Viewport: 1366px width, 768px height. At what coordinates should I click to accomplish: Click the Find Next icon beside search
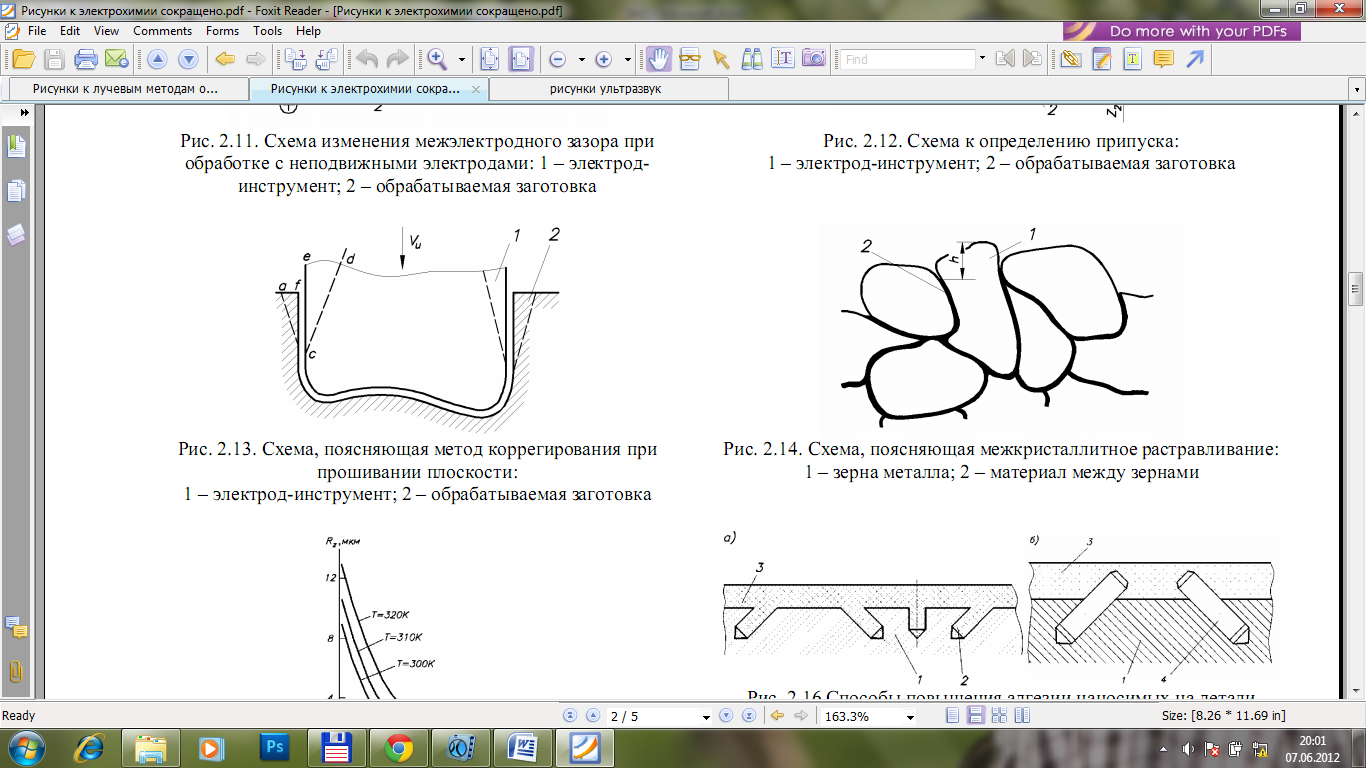tap(1032, 59)
